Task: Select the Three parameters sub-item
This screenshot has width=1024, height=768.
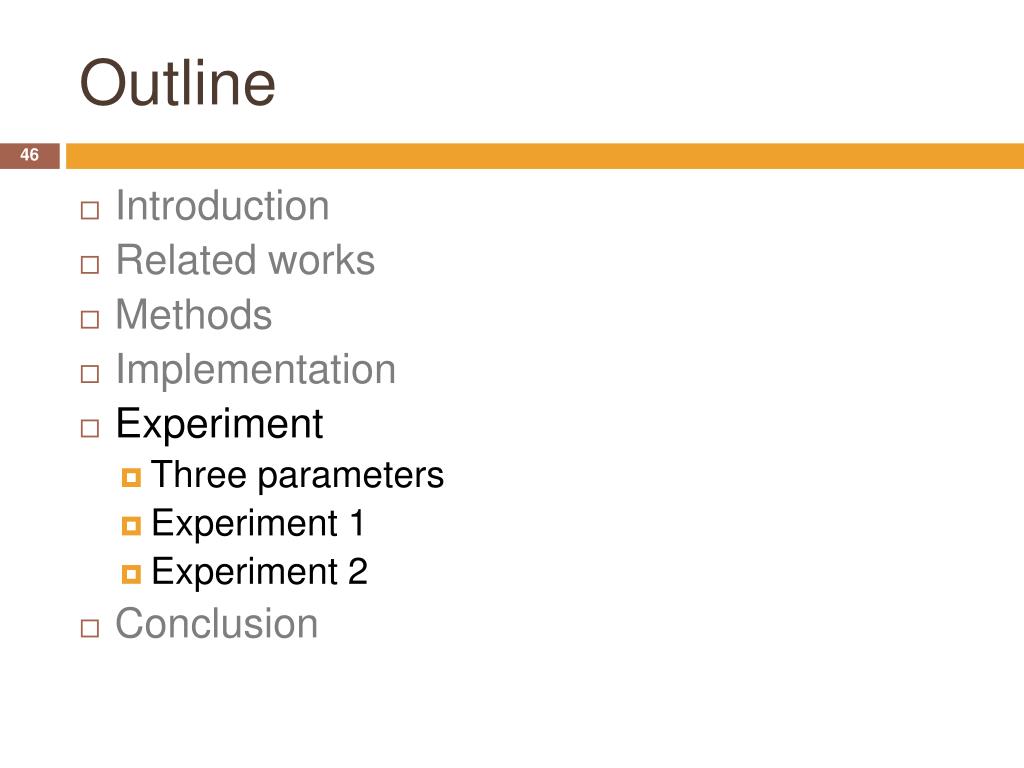Action: click(297, 475)
